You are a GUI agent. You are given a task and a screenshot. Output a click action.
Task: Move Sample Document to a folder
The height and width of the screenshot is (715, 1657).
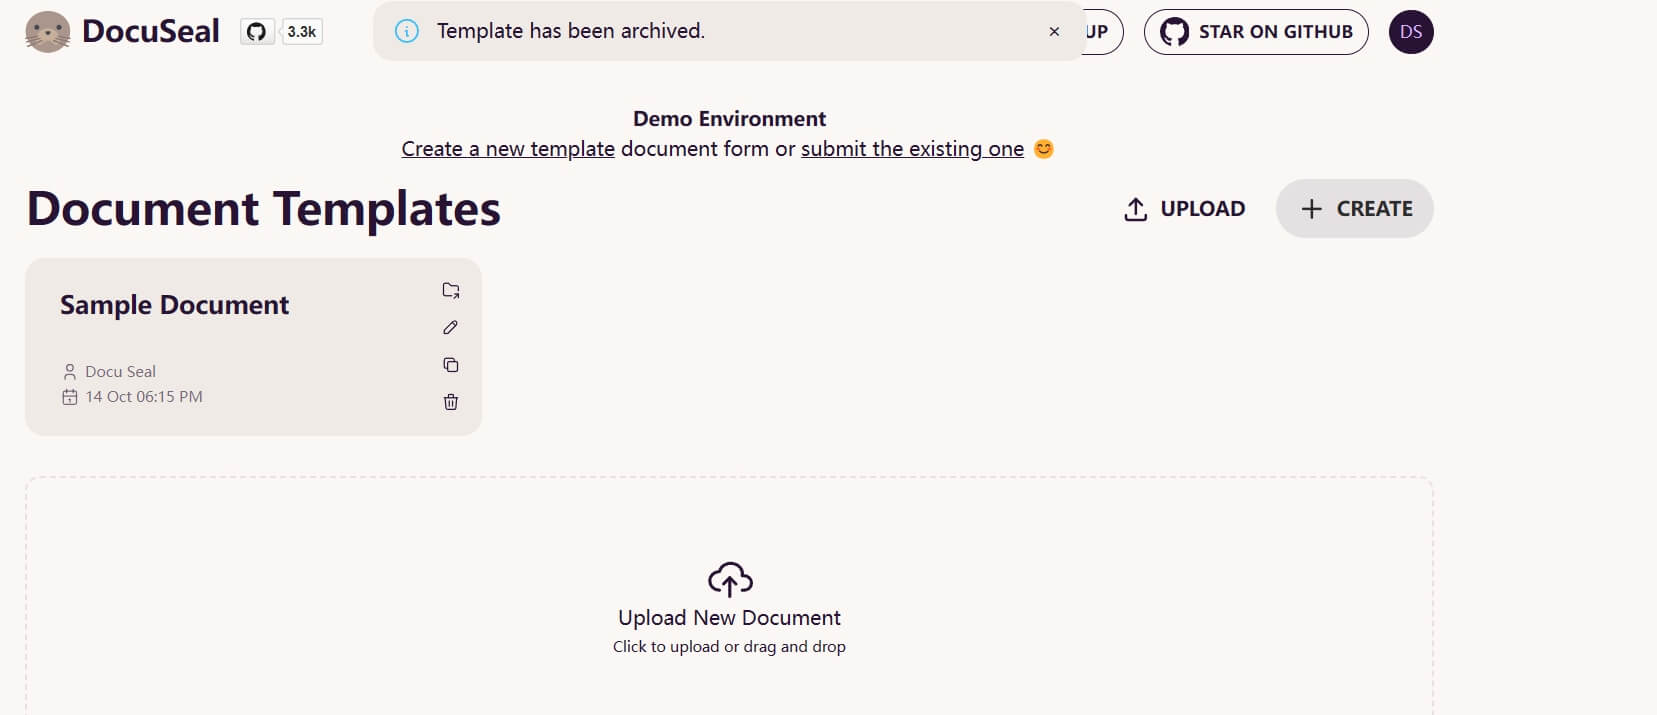click(x=451, y=291)
